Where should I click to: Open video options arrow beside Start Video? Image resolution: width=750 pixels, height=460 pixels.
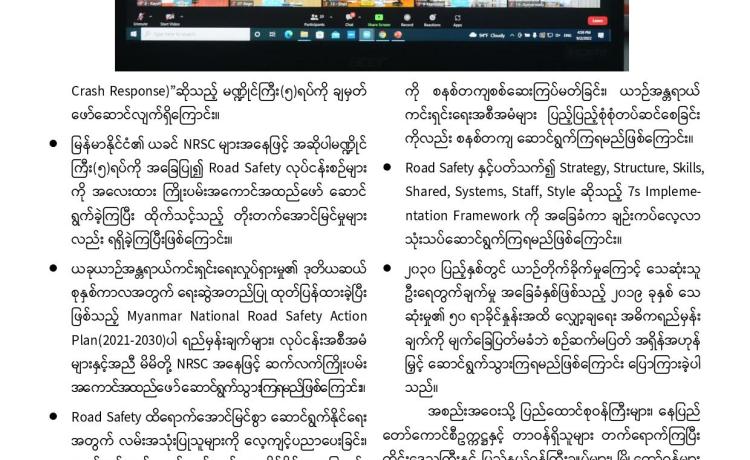pos(182,17)
